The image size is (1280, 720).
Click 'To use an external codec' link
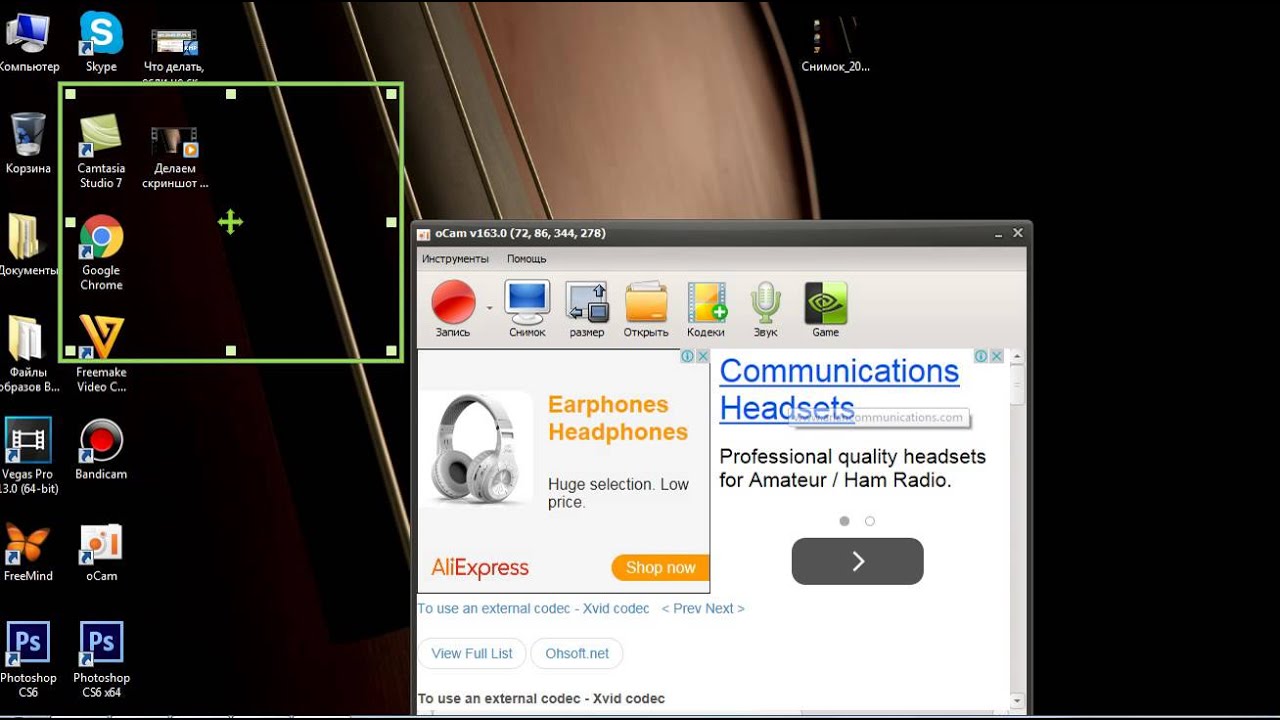coord(533,608)
